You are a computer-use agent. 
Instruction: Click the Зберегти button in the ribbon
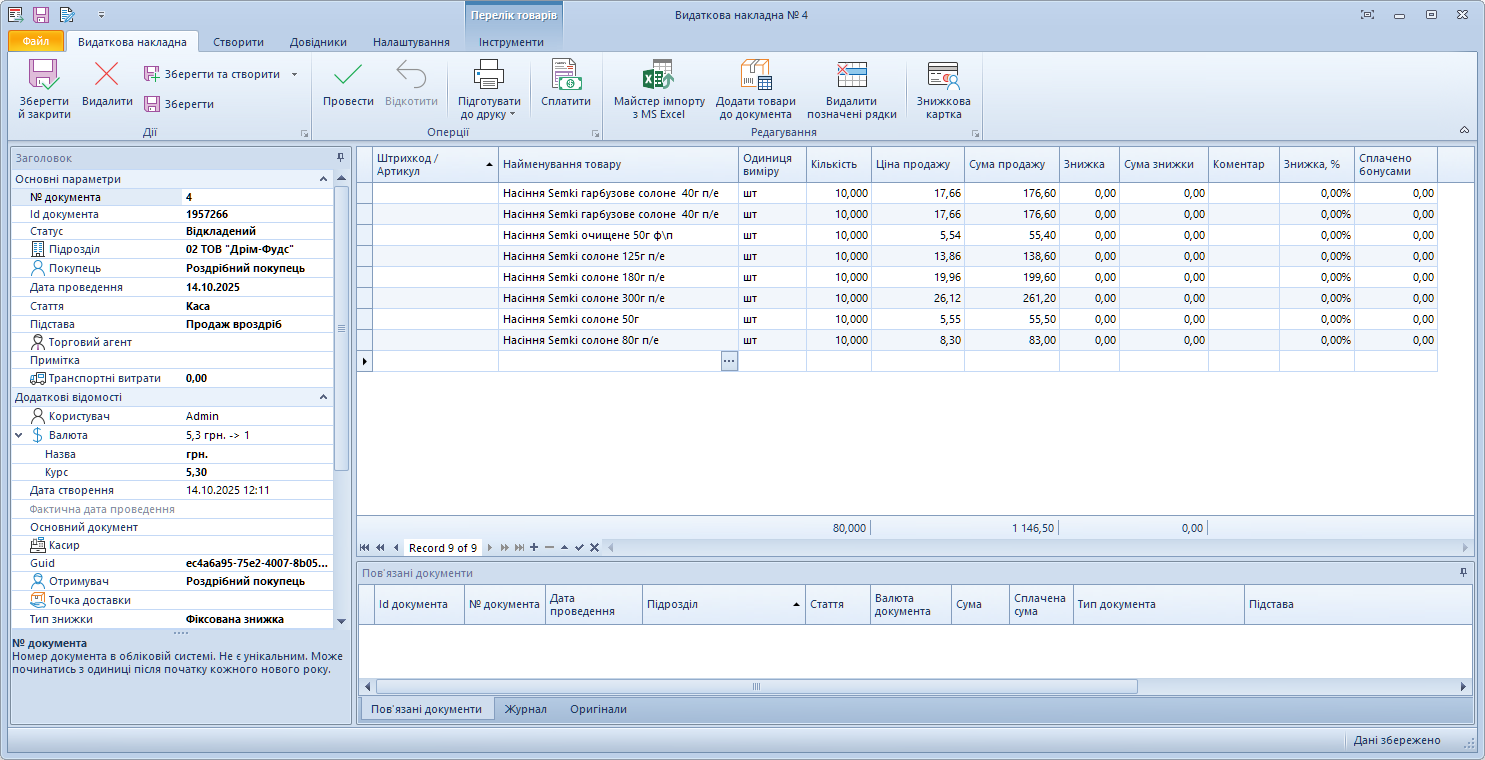point(179,104)
